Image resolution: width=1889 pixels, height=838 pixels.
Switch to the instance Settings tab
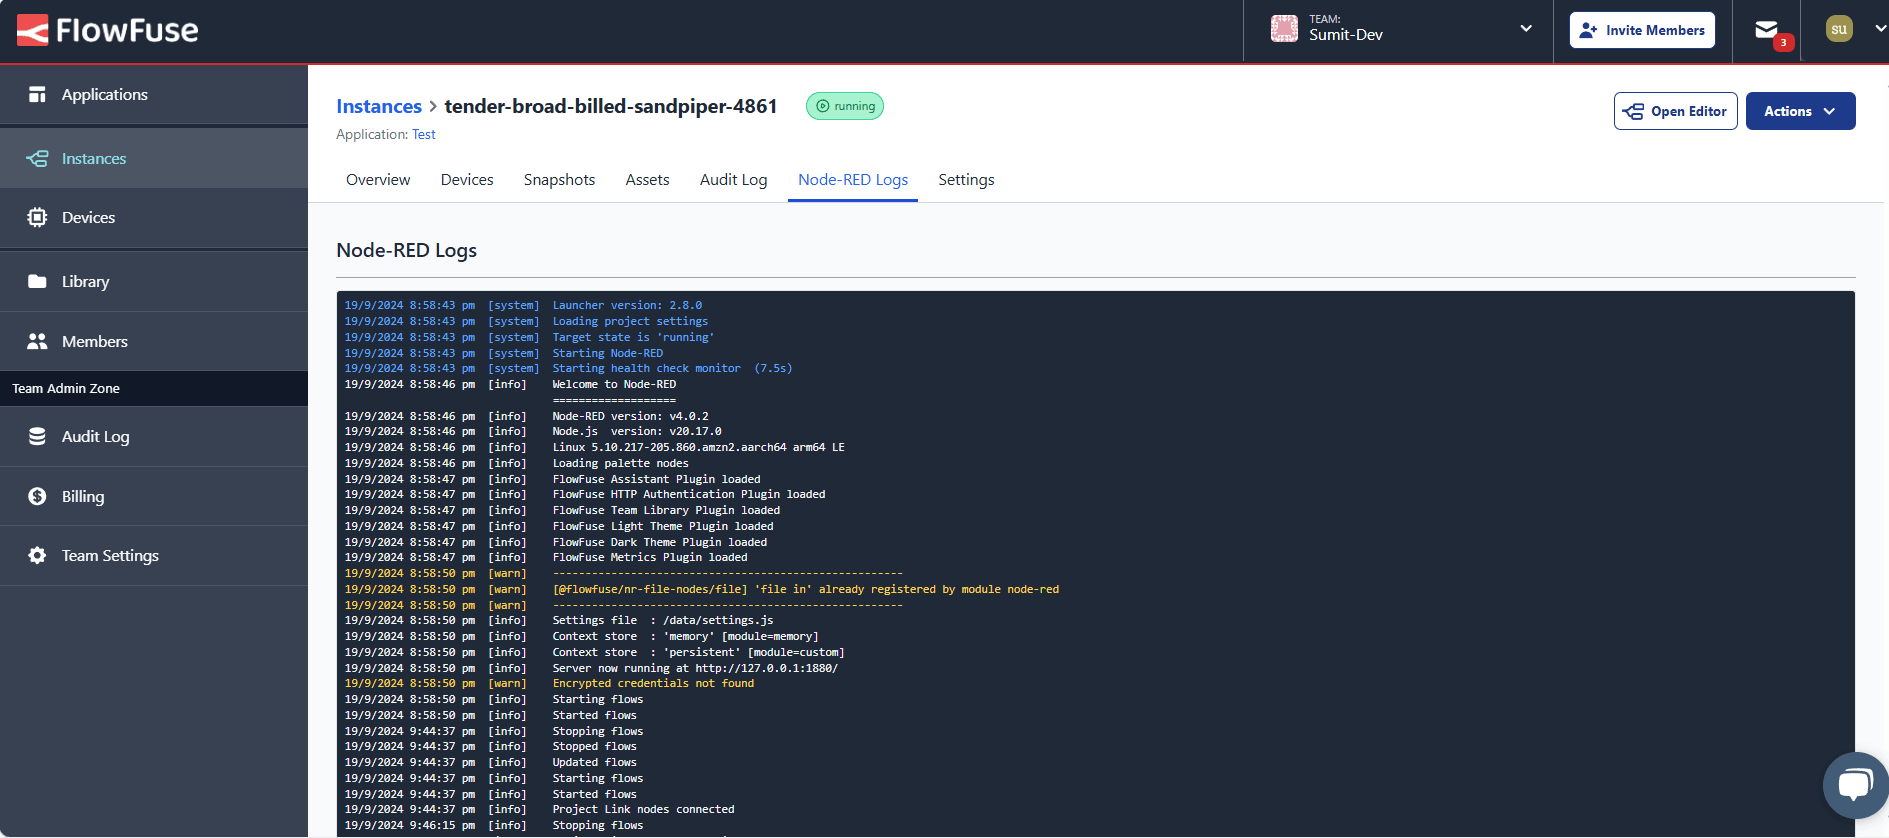[x=966, y=180]
